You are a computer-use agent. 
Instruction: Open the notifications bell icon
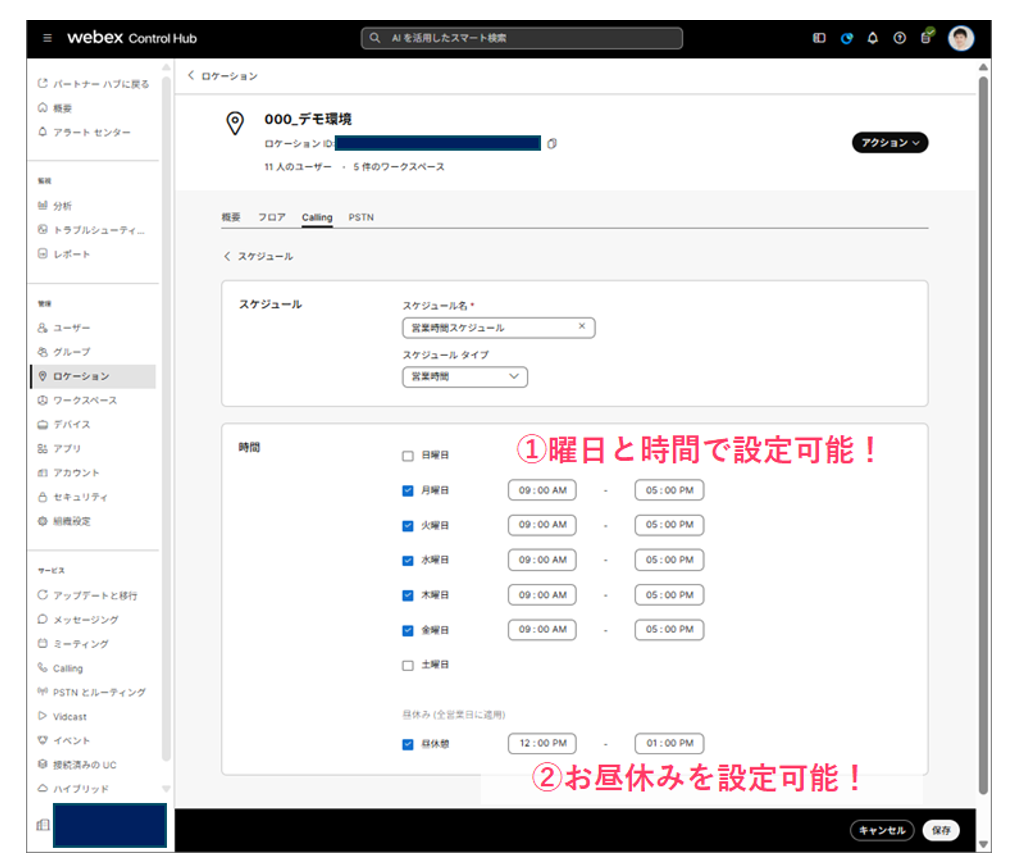872,38
